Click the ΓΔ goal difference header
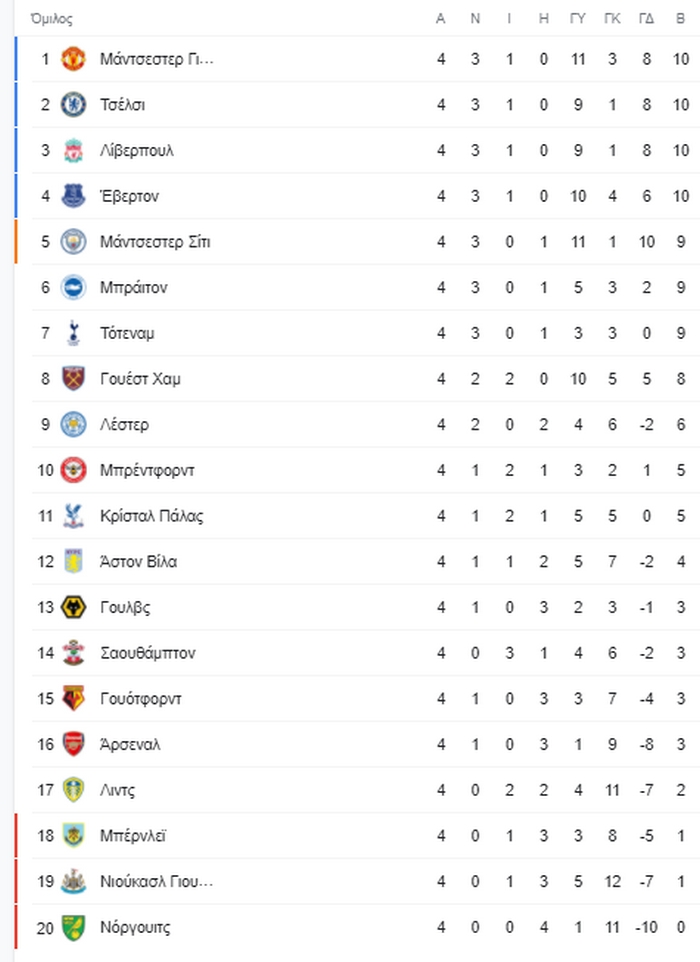 tap(646, 19)
